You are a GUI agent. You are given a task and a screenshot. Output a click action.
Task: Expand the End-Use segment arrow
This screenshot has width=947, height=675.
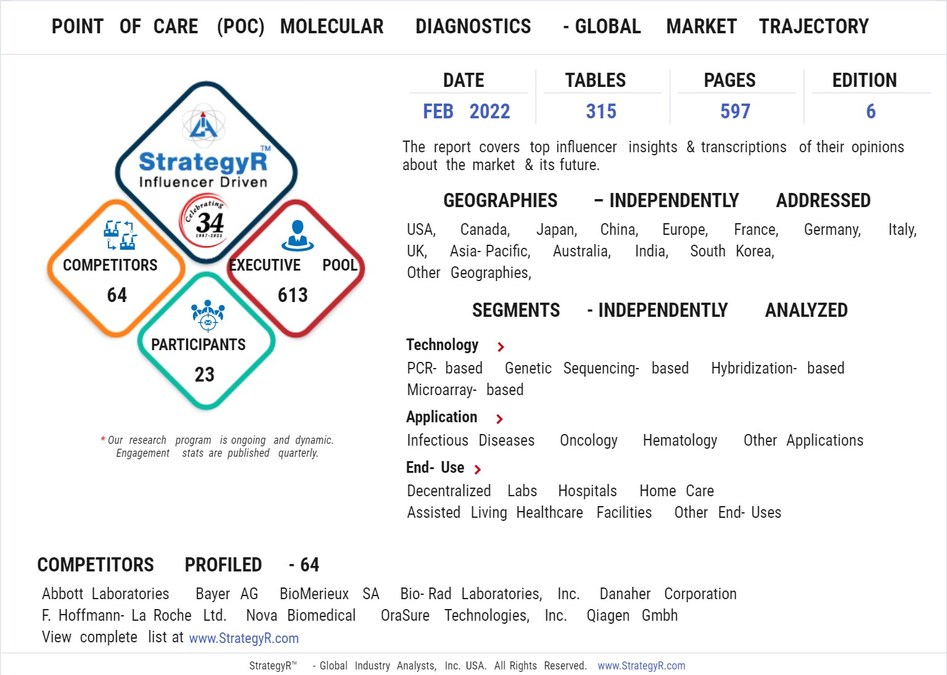point(478,469)
